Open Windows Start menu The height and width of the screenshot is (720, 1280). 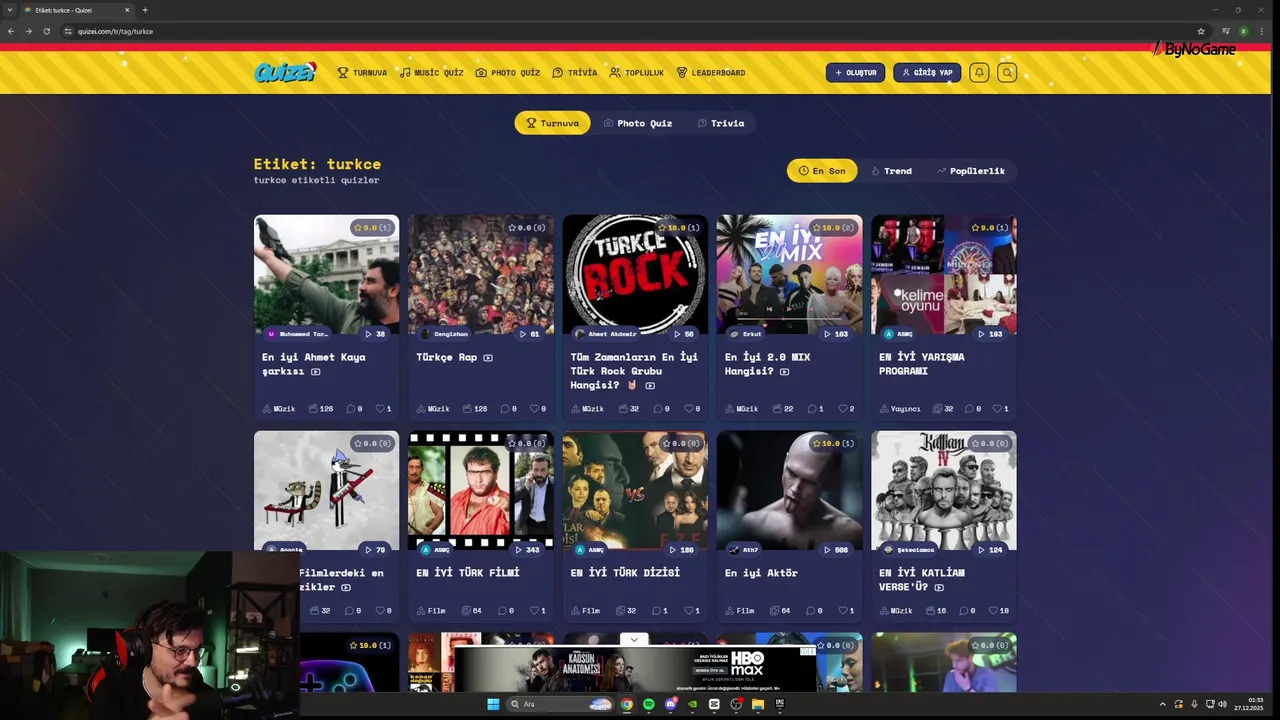(493, 704)
